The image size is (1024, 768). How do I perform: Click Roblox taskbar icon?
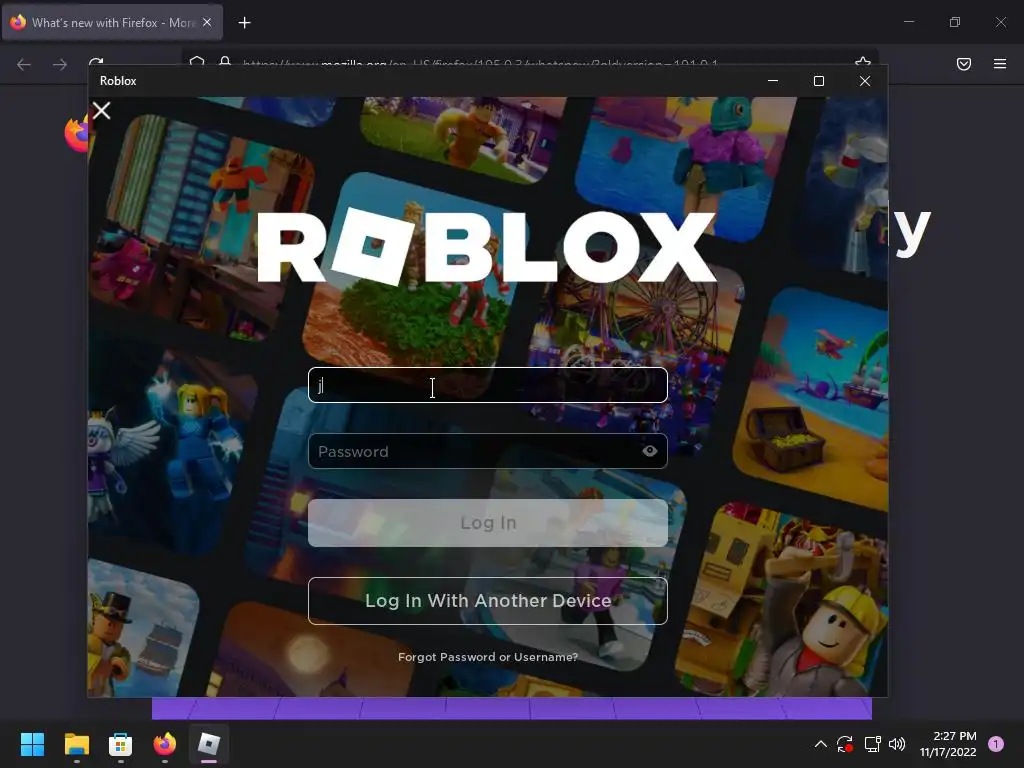click(x=209, y=744)
